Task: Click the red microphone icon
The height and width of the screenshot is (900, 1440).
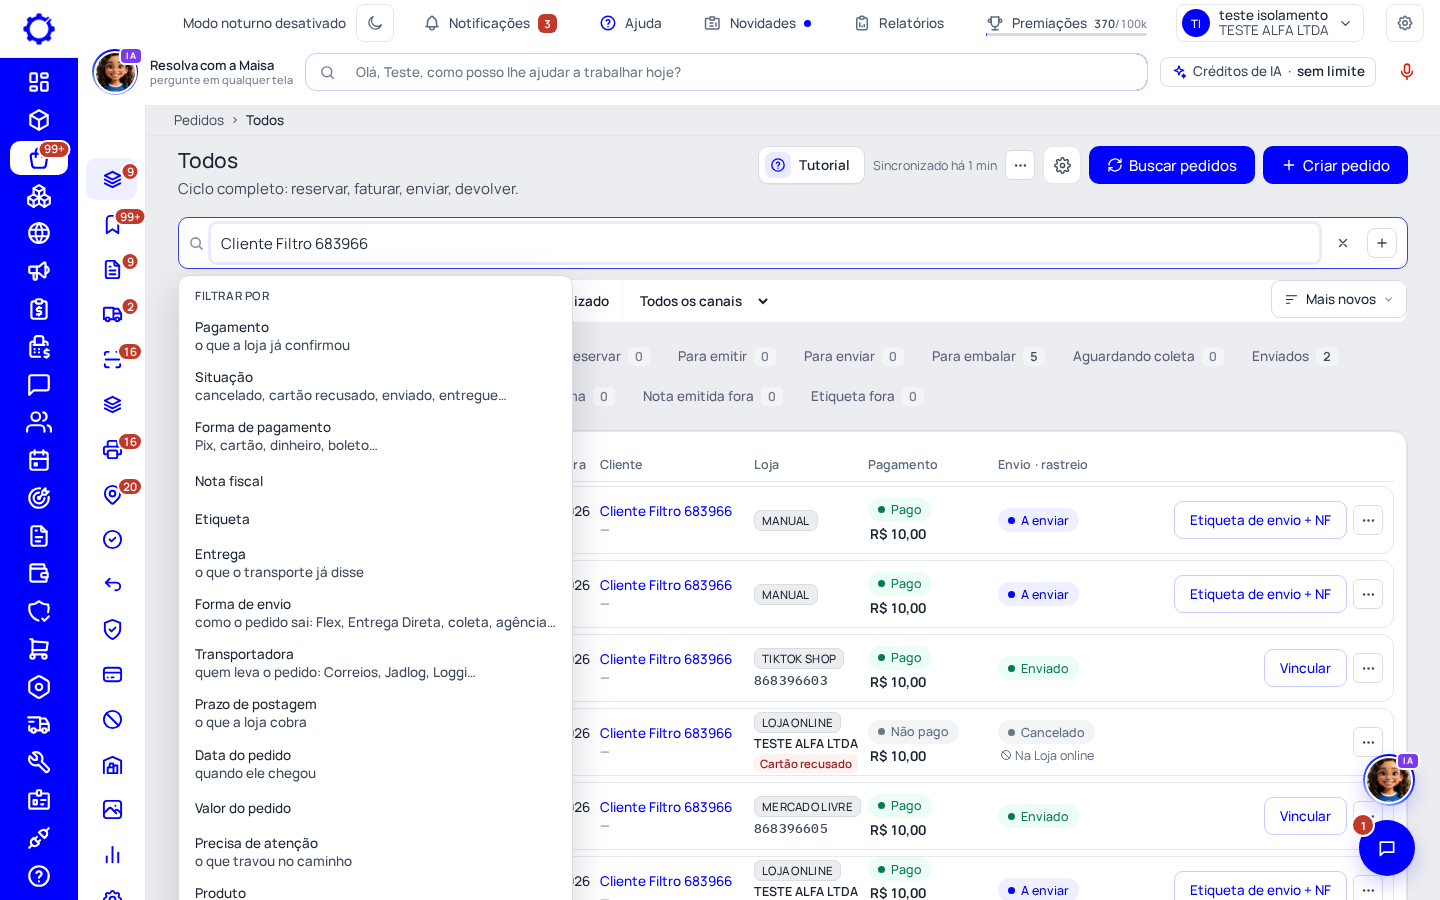Action: pyautogui.click(x=1407, y=72)
